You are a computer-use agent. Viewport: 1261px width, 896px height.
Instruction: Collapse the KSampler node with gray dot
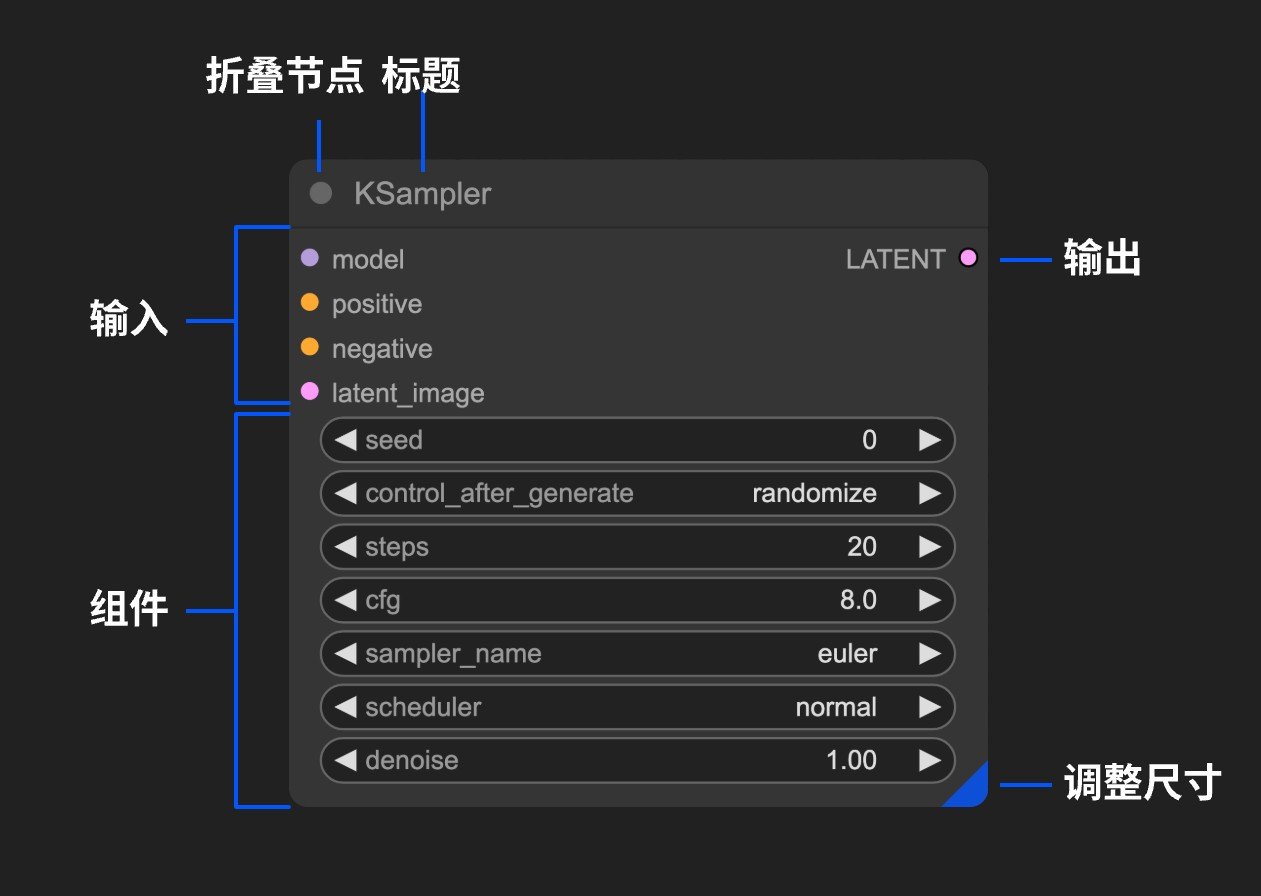pos(320,193)
